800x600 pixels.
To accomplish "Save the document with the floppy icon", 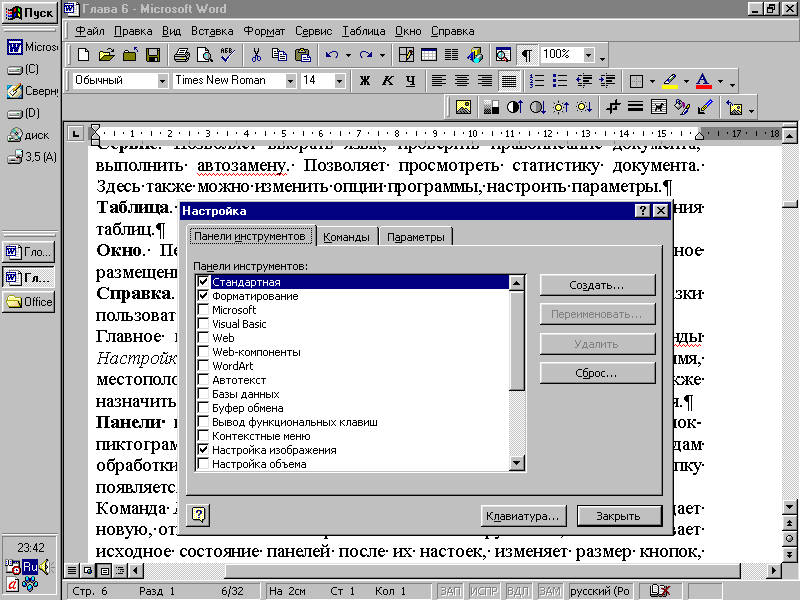I will point(153,55).
